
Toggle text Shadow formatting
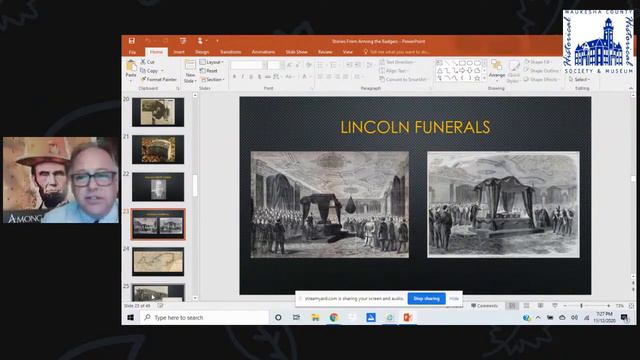point(259,77)
